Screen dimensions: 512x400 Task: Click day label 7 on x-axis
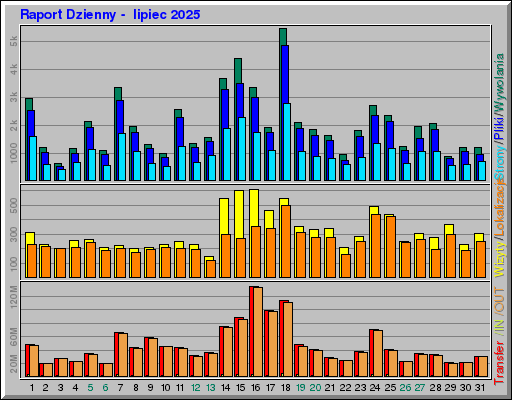click(x=120, y=388)
